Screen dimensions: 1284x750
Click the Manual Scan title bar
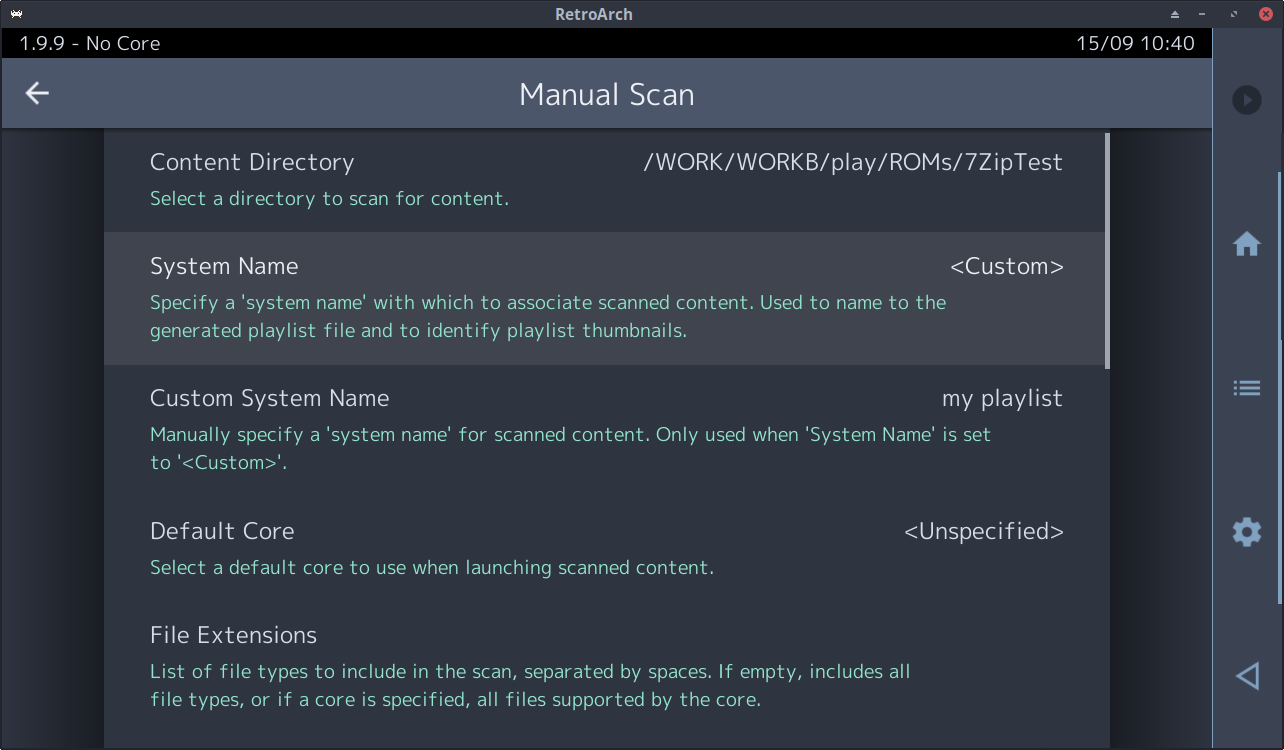(x=606, y=93)
